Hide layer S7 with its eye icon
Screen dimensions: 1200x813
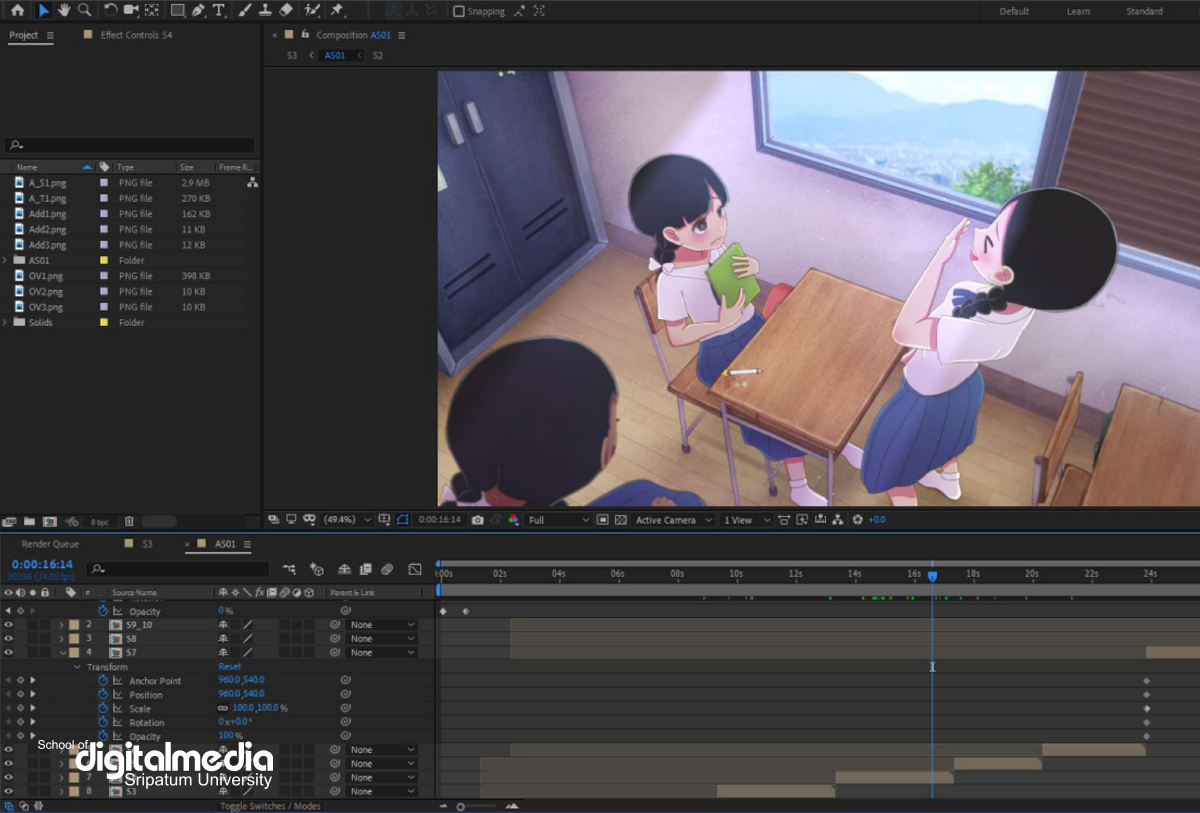[x=9, y=653]
